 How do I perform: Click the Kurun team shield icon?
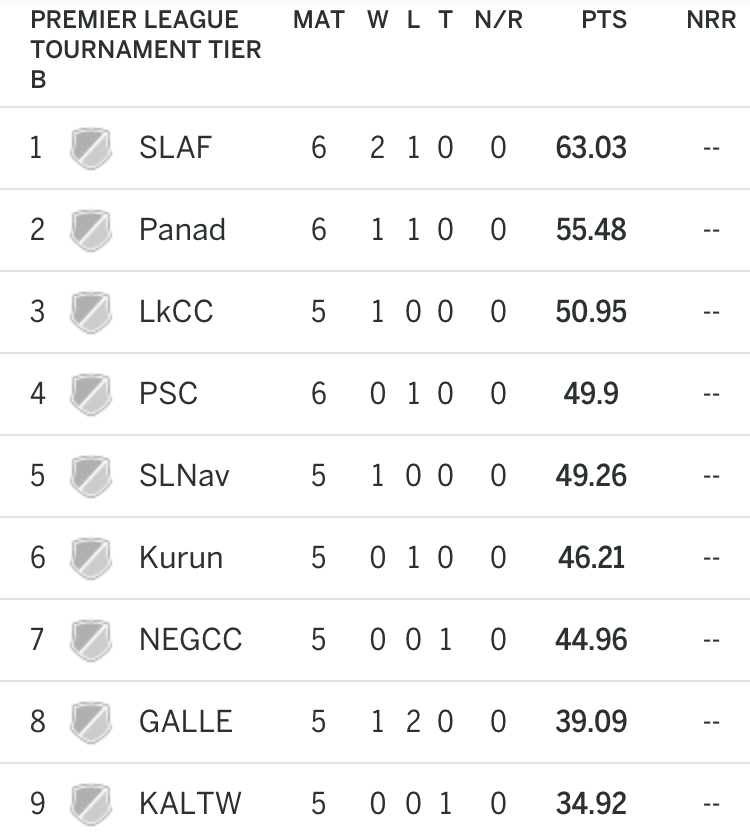pyautogui.click(x=91, y=558)
